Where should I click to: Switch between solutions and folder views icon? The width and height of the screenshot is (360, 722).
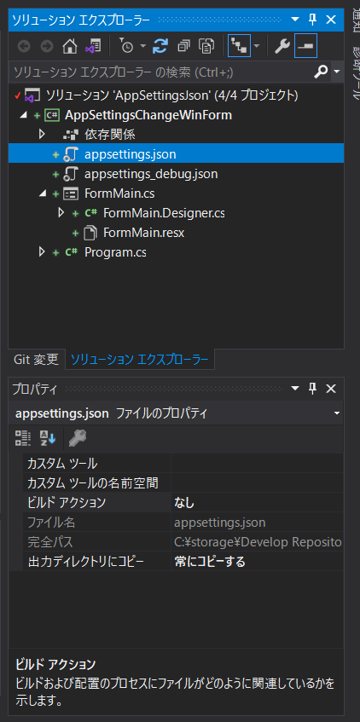point(93,46)
